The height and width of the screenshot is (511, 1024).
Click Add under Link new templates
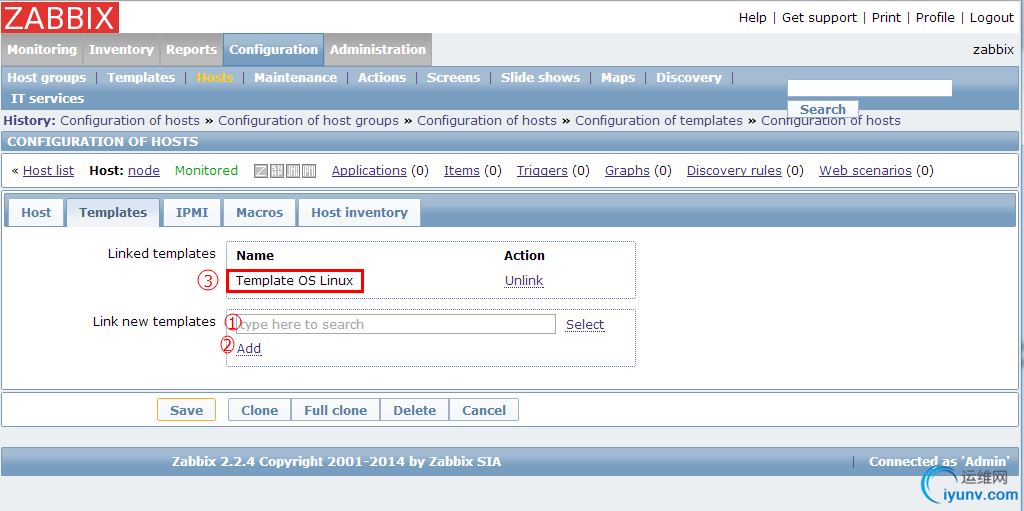[249, 349]
